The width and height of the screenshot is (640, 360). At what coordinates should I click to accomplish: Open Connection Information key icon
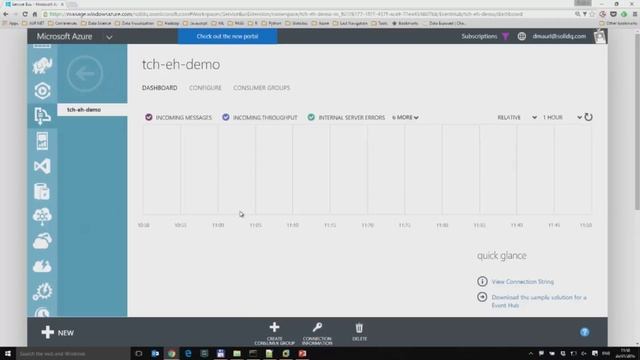(x=317, y=327)
